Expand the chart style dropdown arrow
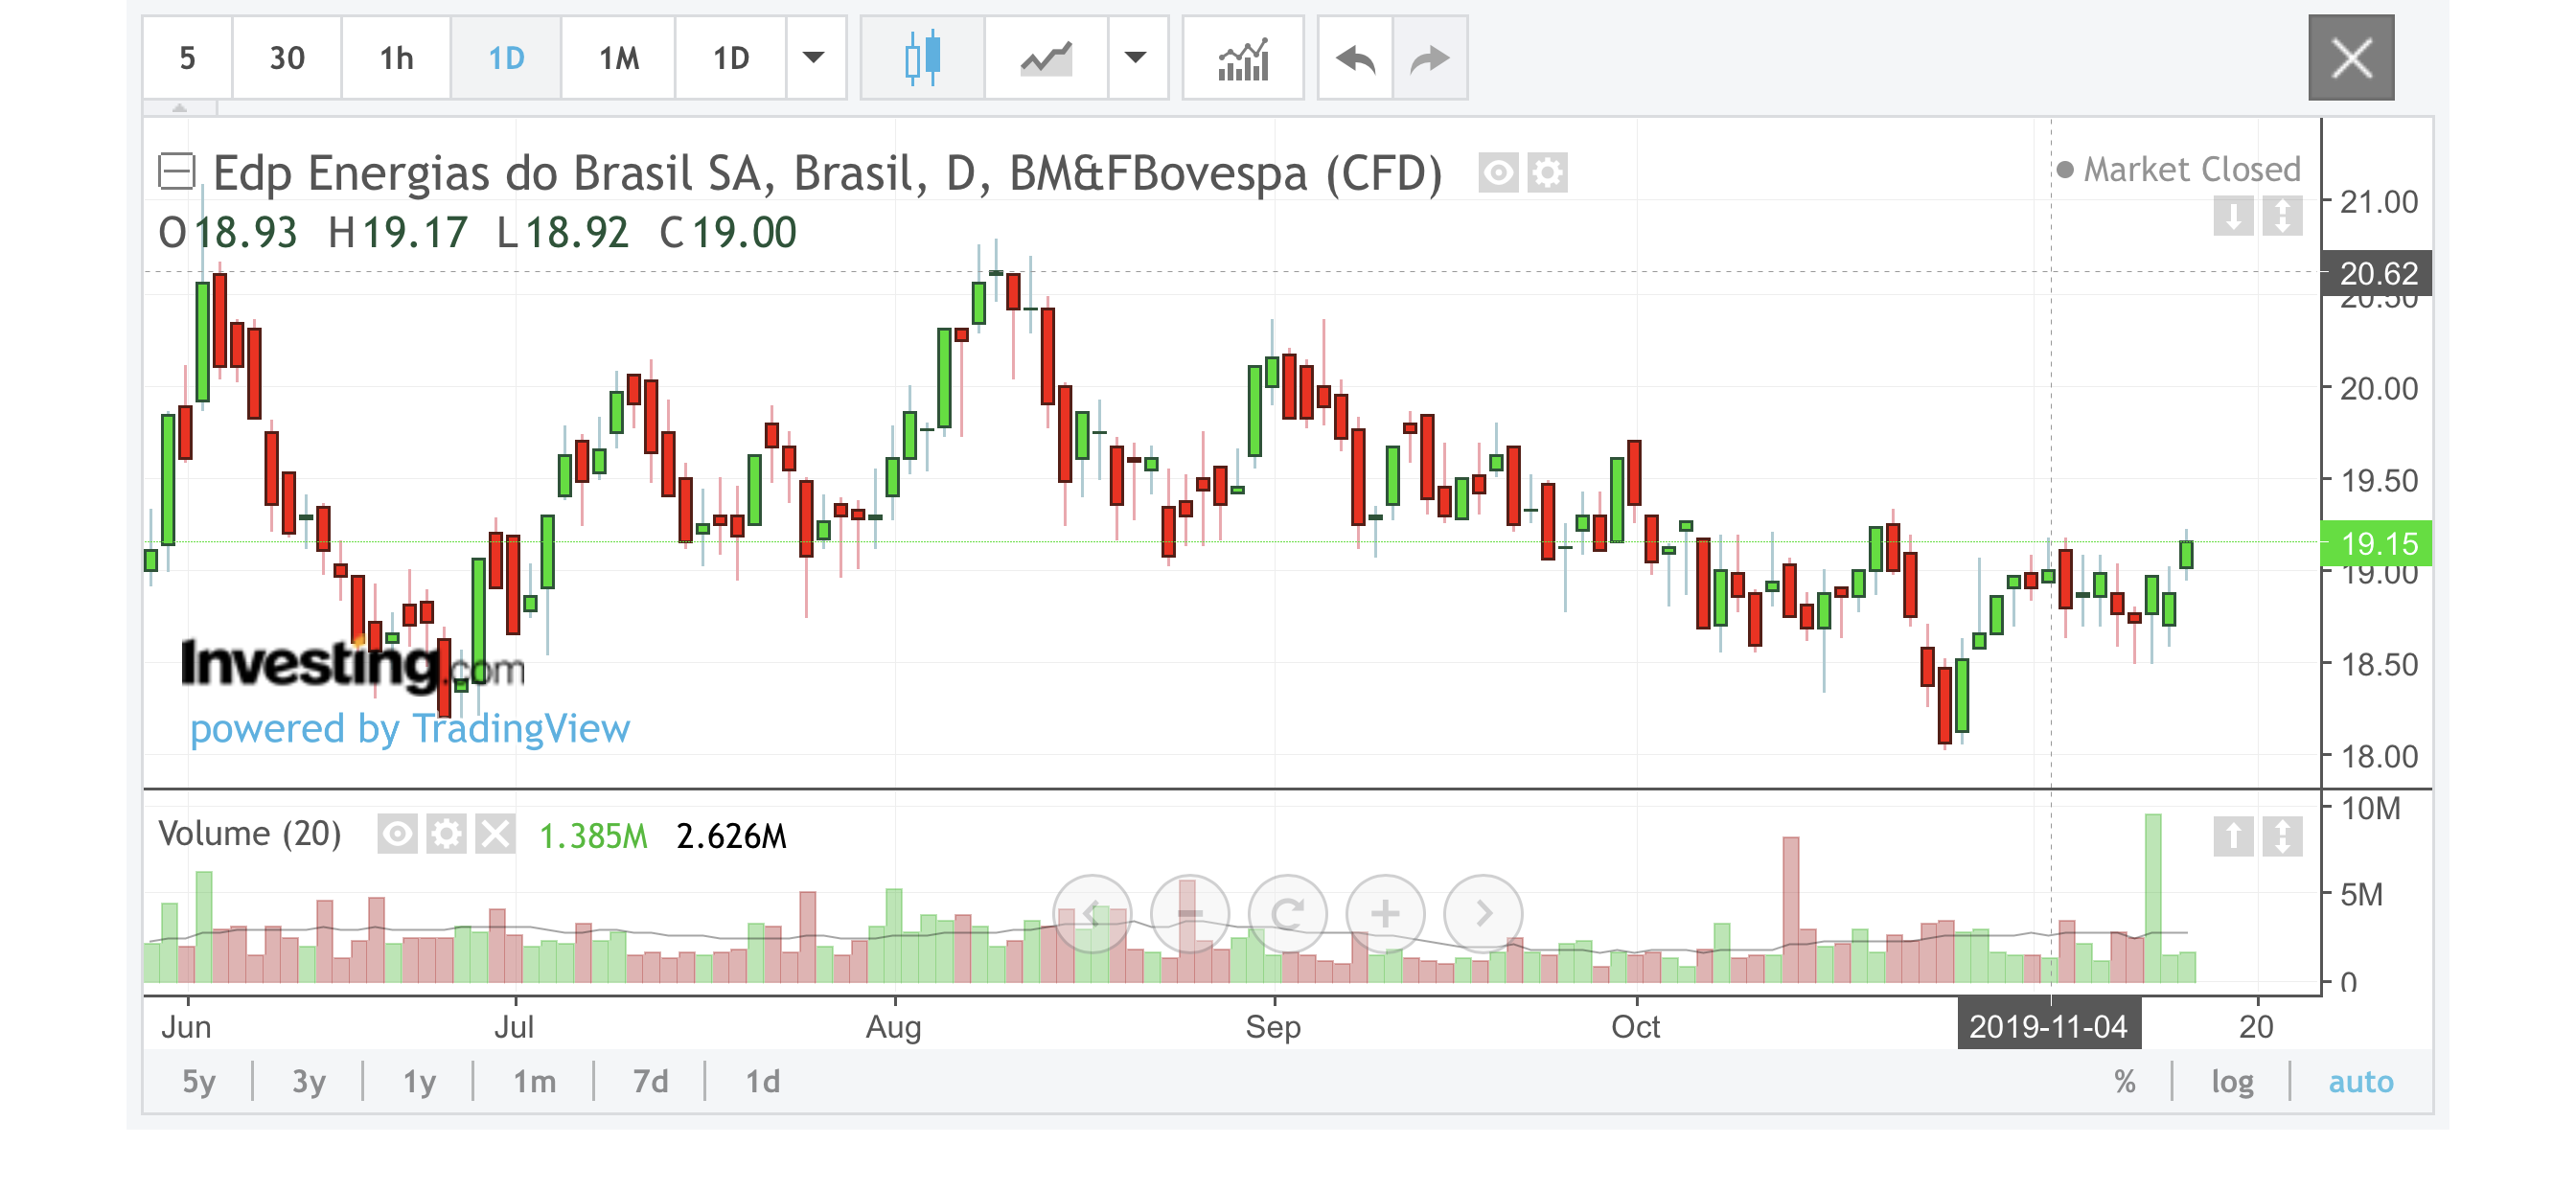Screen dimensions: 2576x1190 coord(1135,58)
